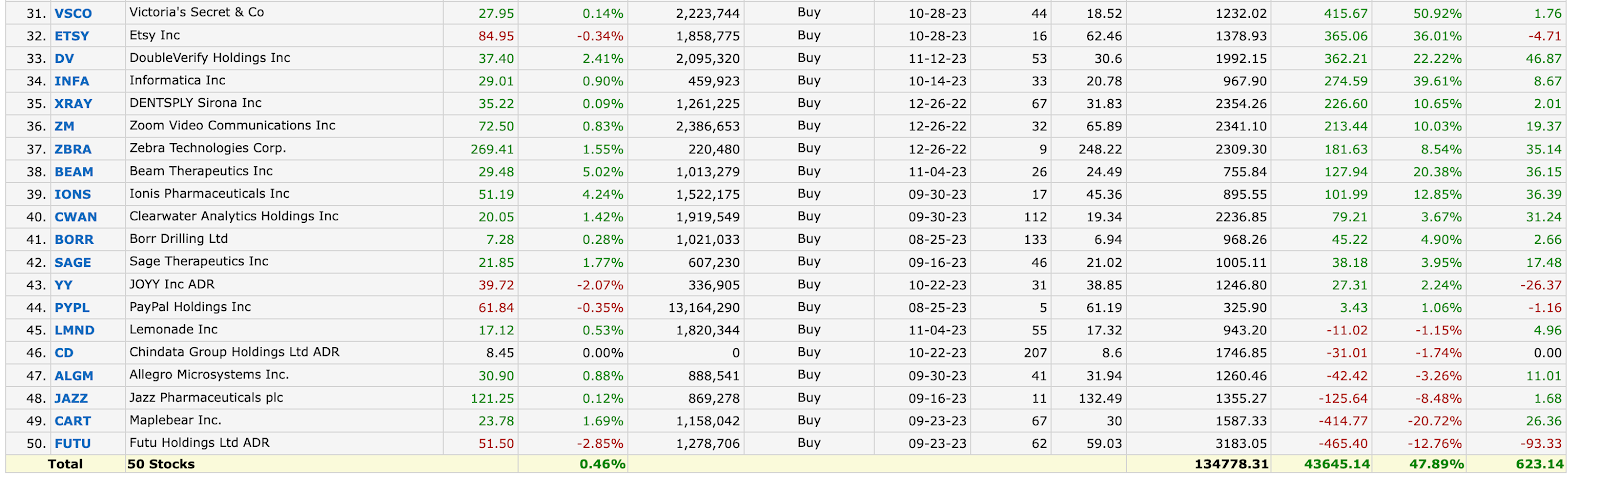The height and width of the screenshot is (489, 1600).
Task: Open the DV ticker link
Action: [x=64, y=59]
